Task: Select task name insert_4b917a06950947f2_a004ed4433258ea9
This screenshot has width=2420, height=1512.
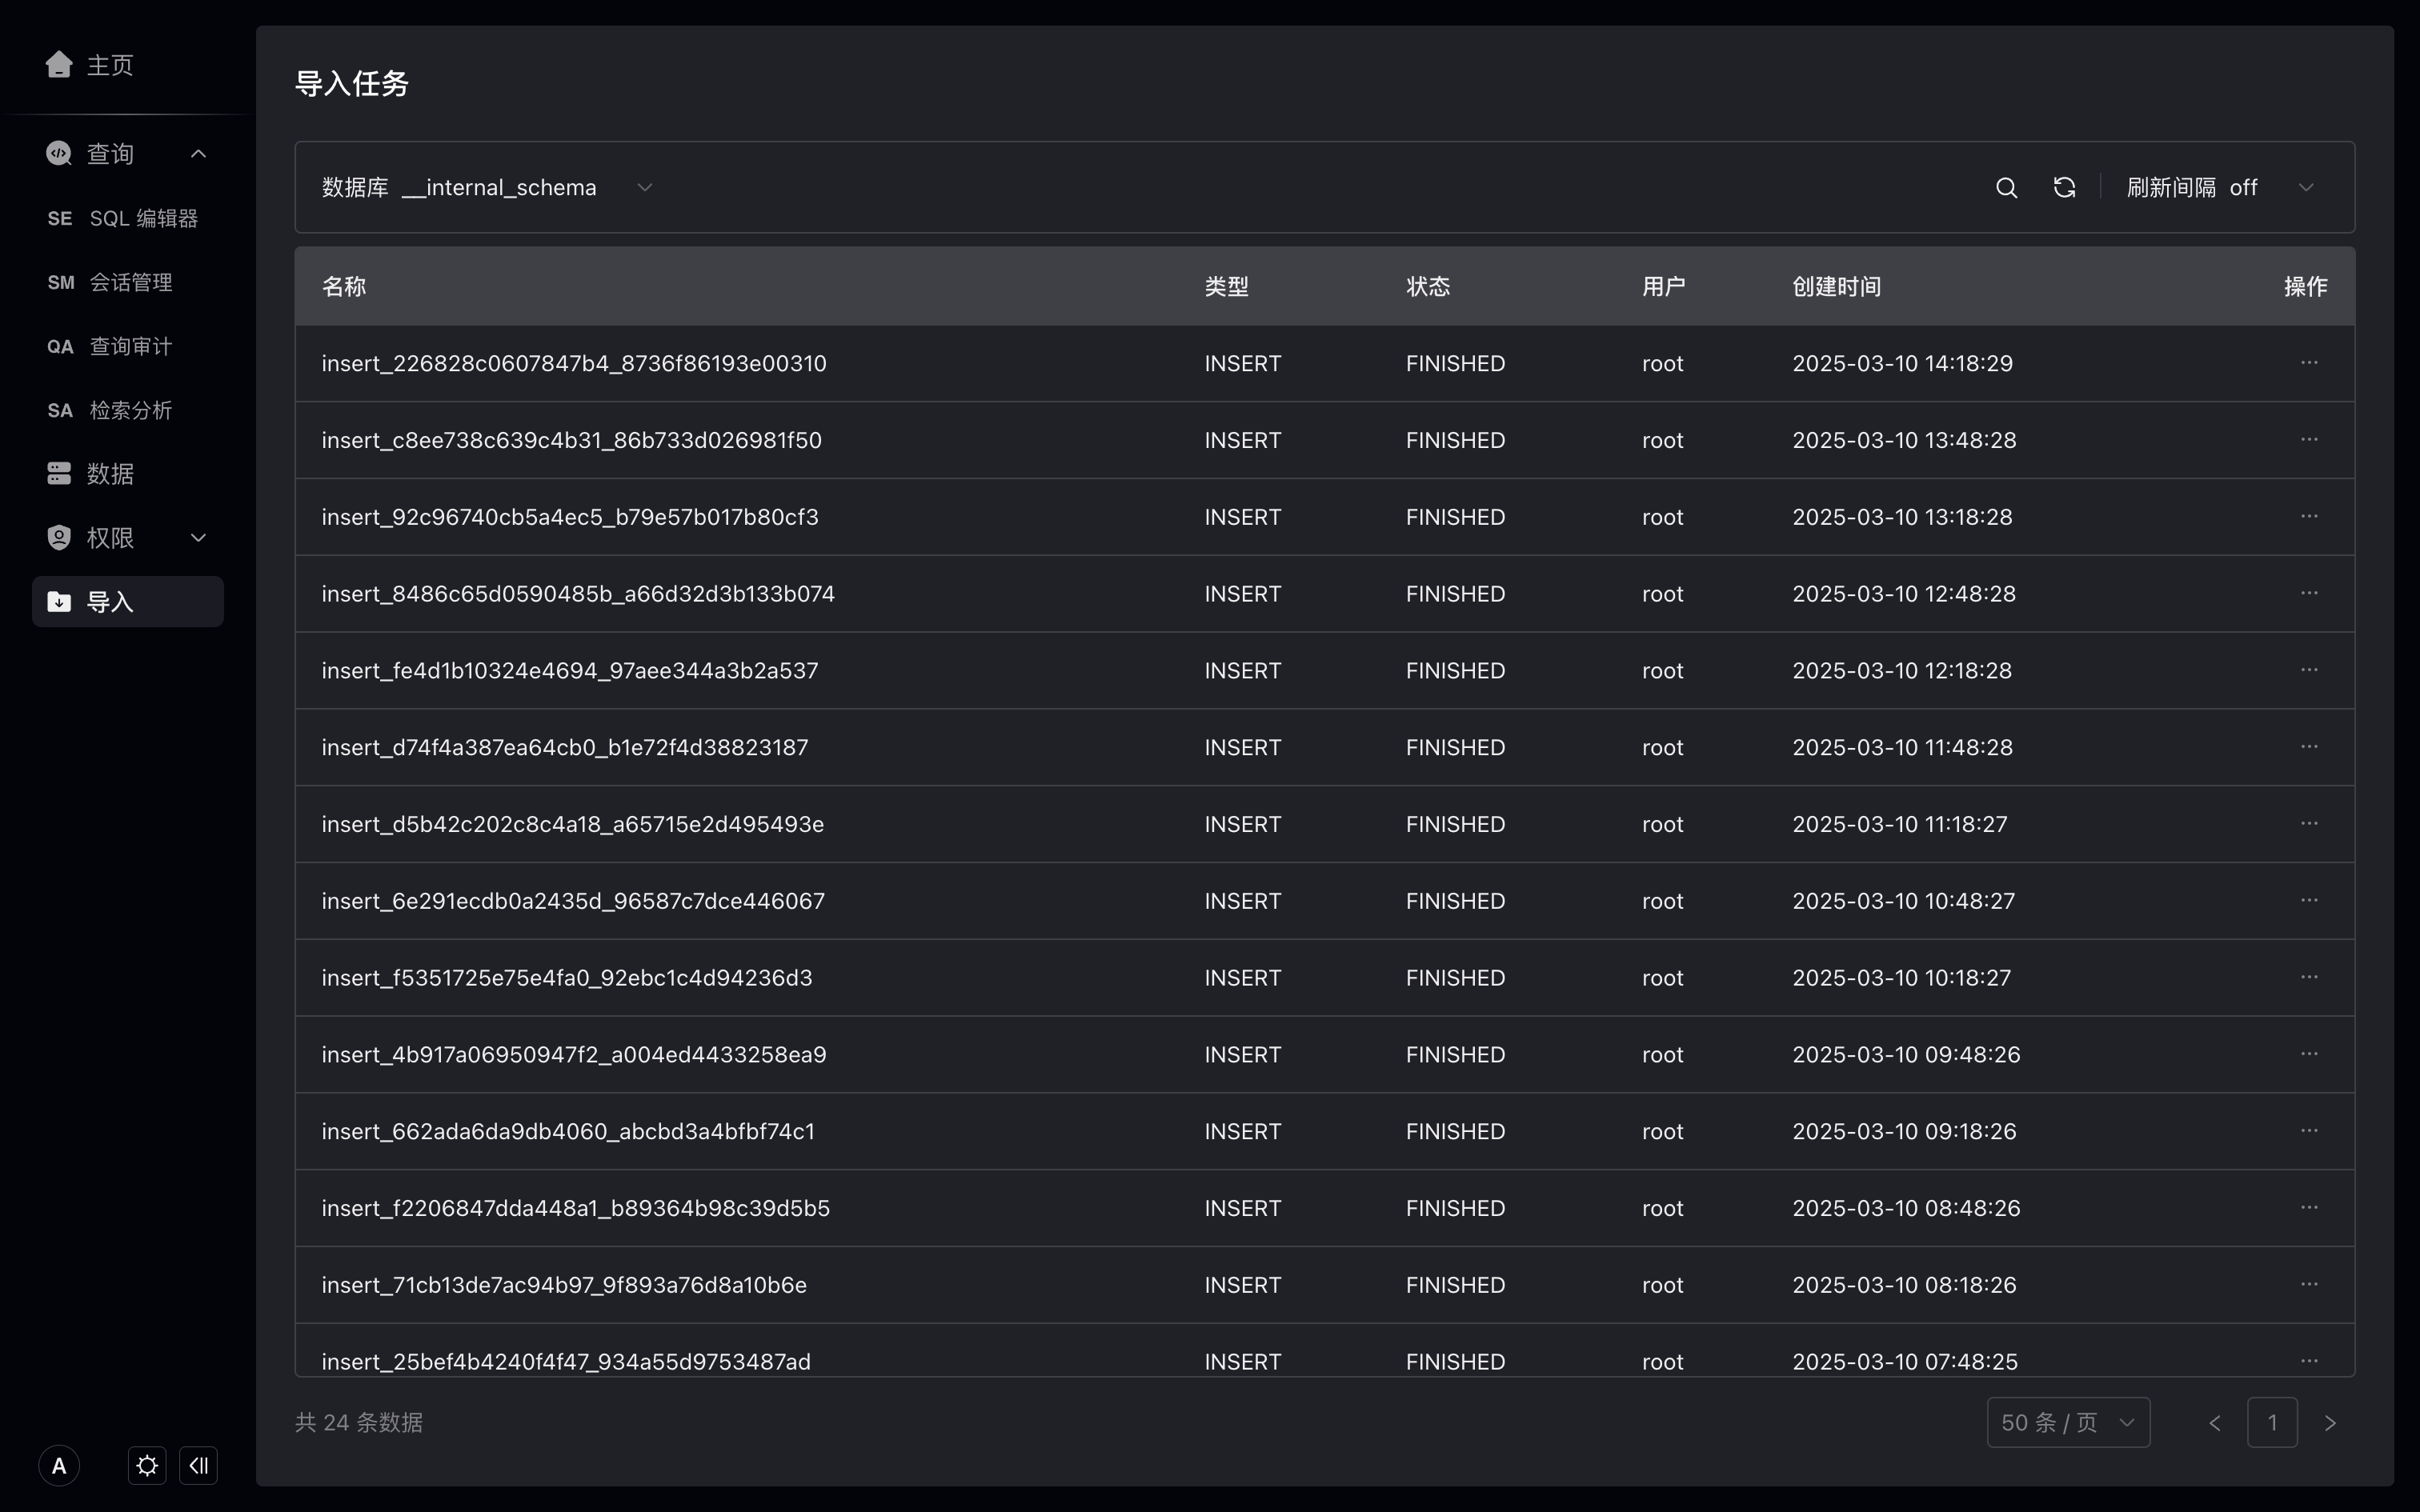Action: coord(574,1054)
